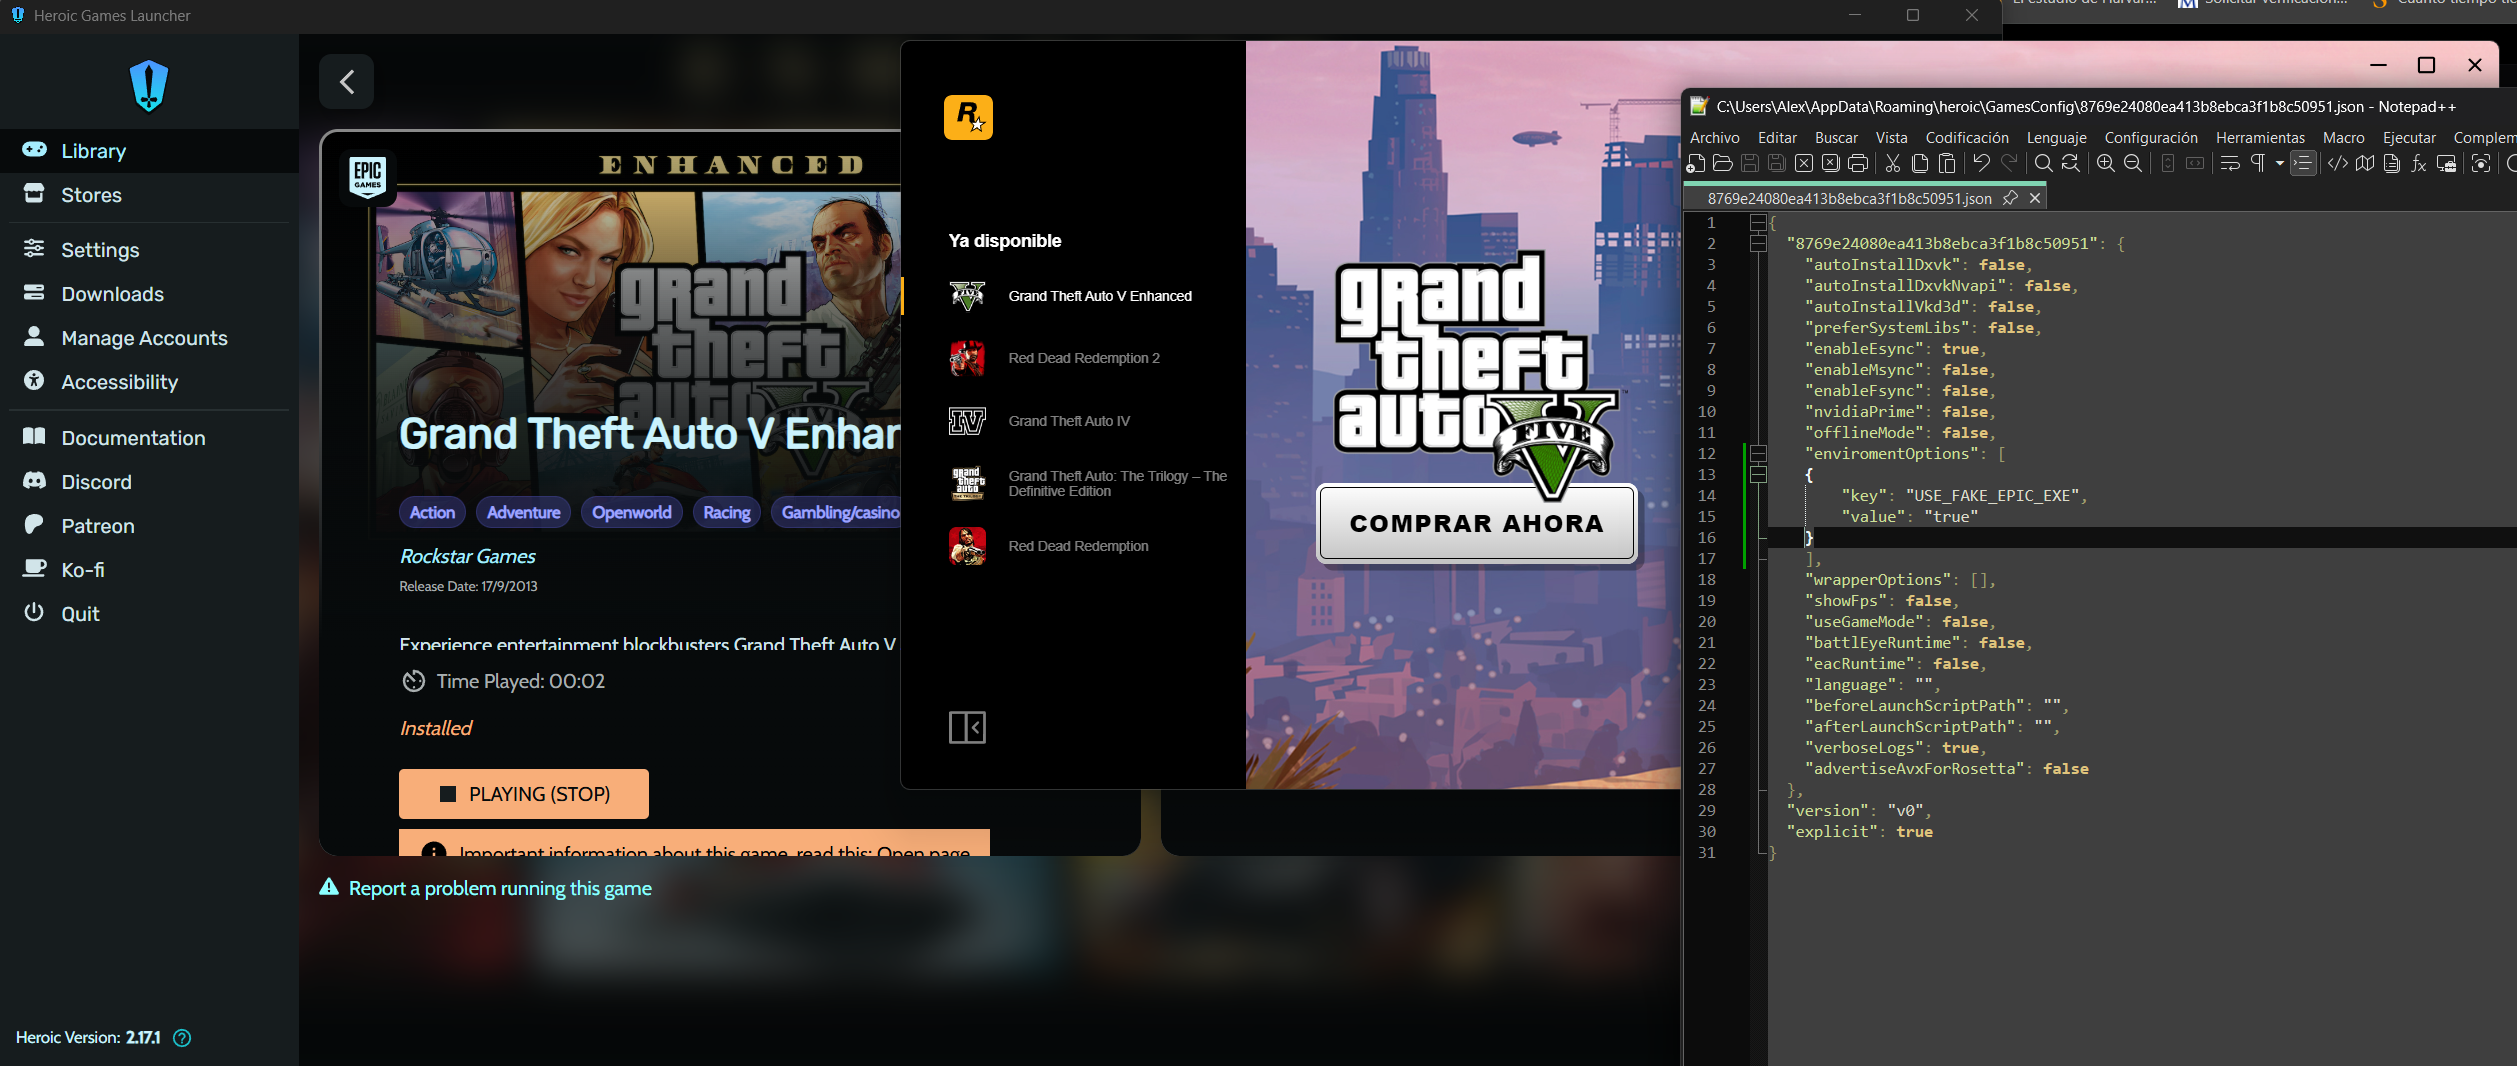
Task: Stop the game with PLAYING (STOP) button
Action: (524, 794)
